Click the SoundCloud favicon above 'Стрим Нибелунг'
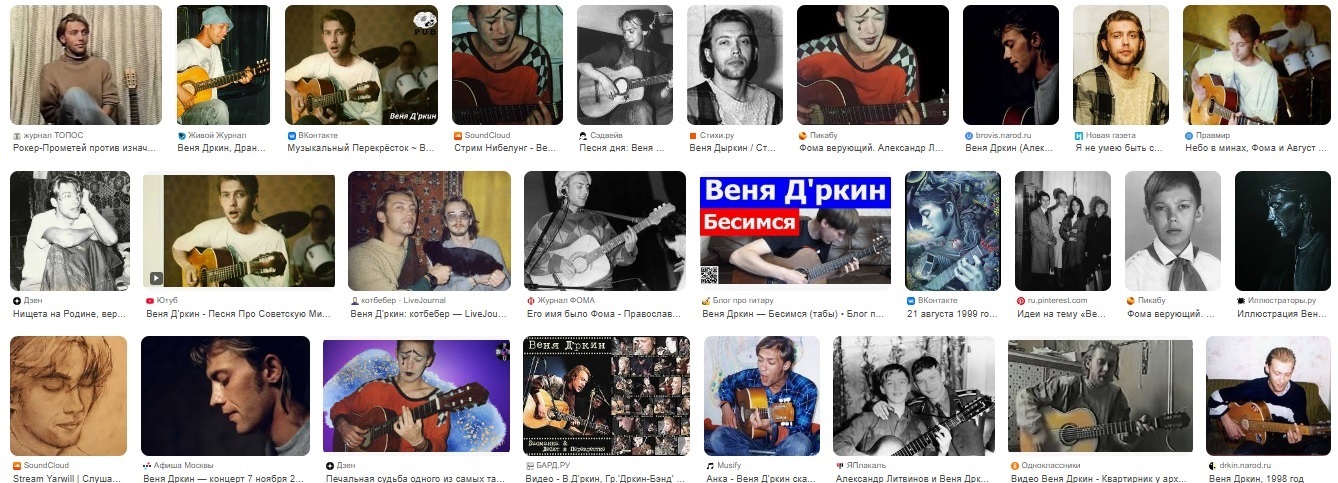The image size is (1338, 483). pyautogui.click(x=457, y=135)
